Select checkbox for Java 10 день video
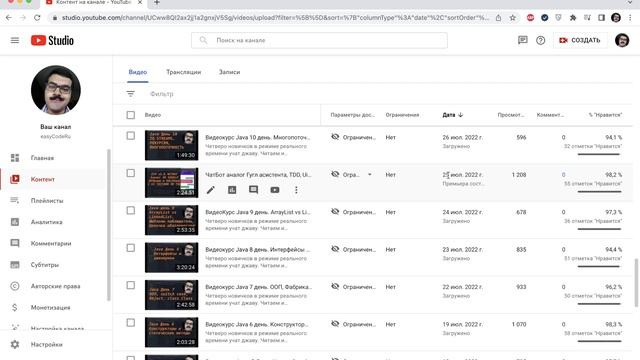Image resolution: width=640 pixels, height=360 pixels. tap(131, 136)
